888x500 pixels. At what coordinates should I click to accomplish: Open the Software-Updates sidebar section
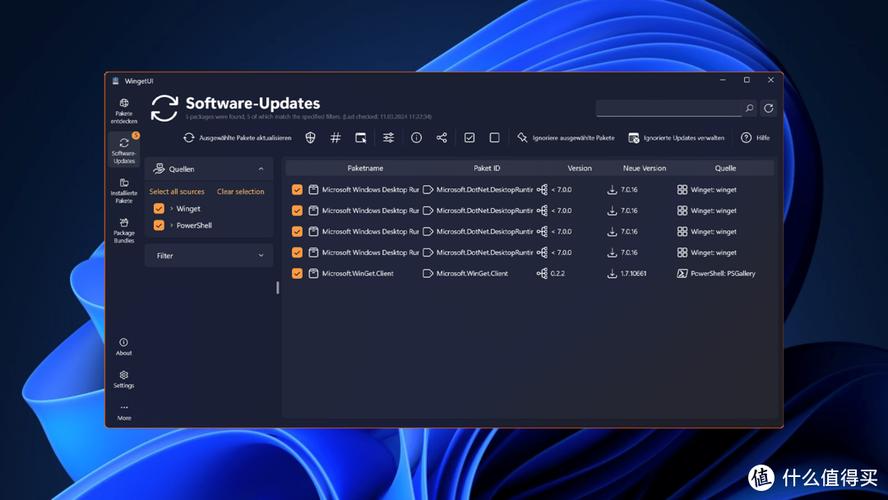(x=123, y=149)
